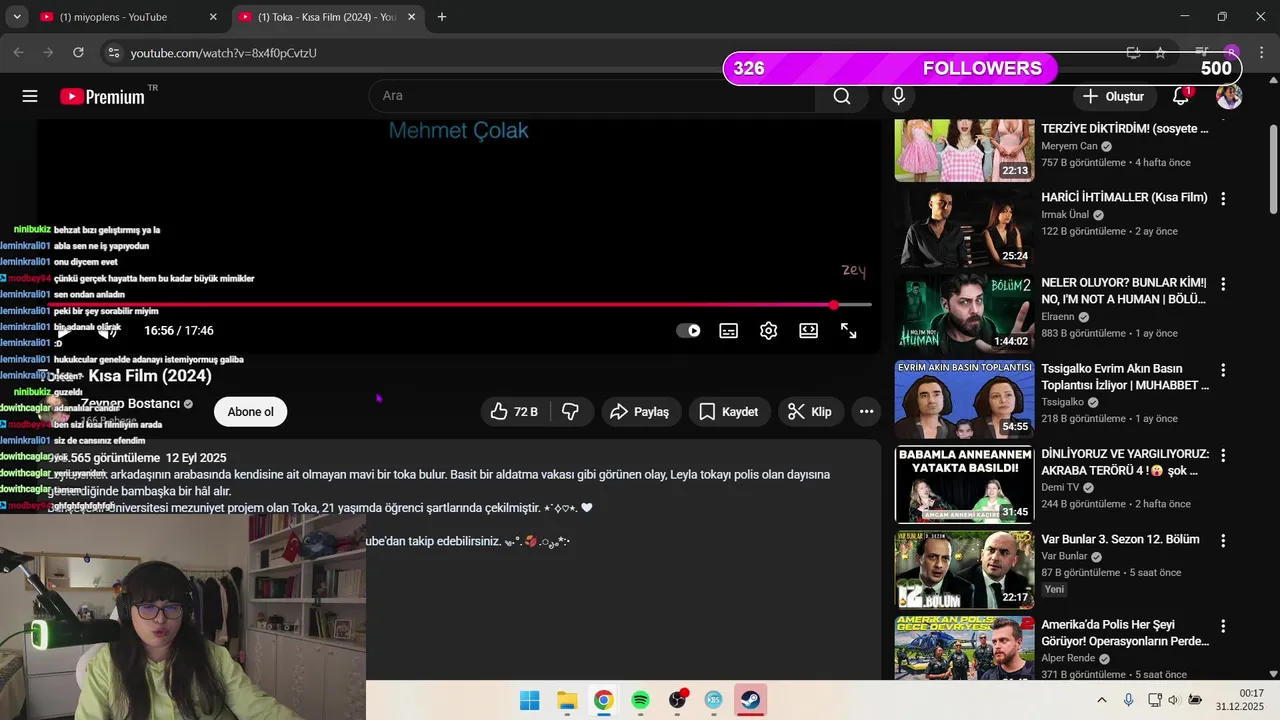
Task: Open Alper Rende channel link
Action: (1070, 659)
